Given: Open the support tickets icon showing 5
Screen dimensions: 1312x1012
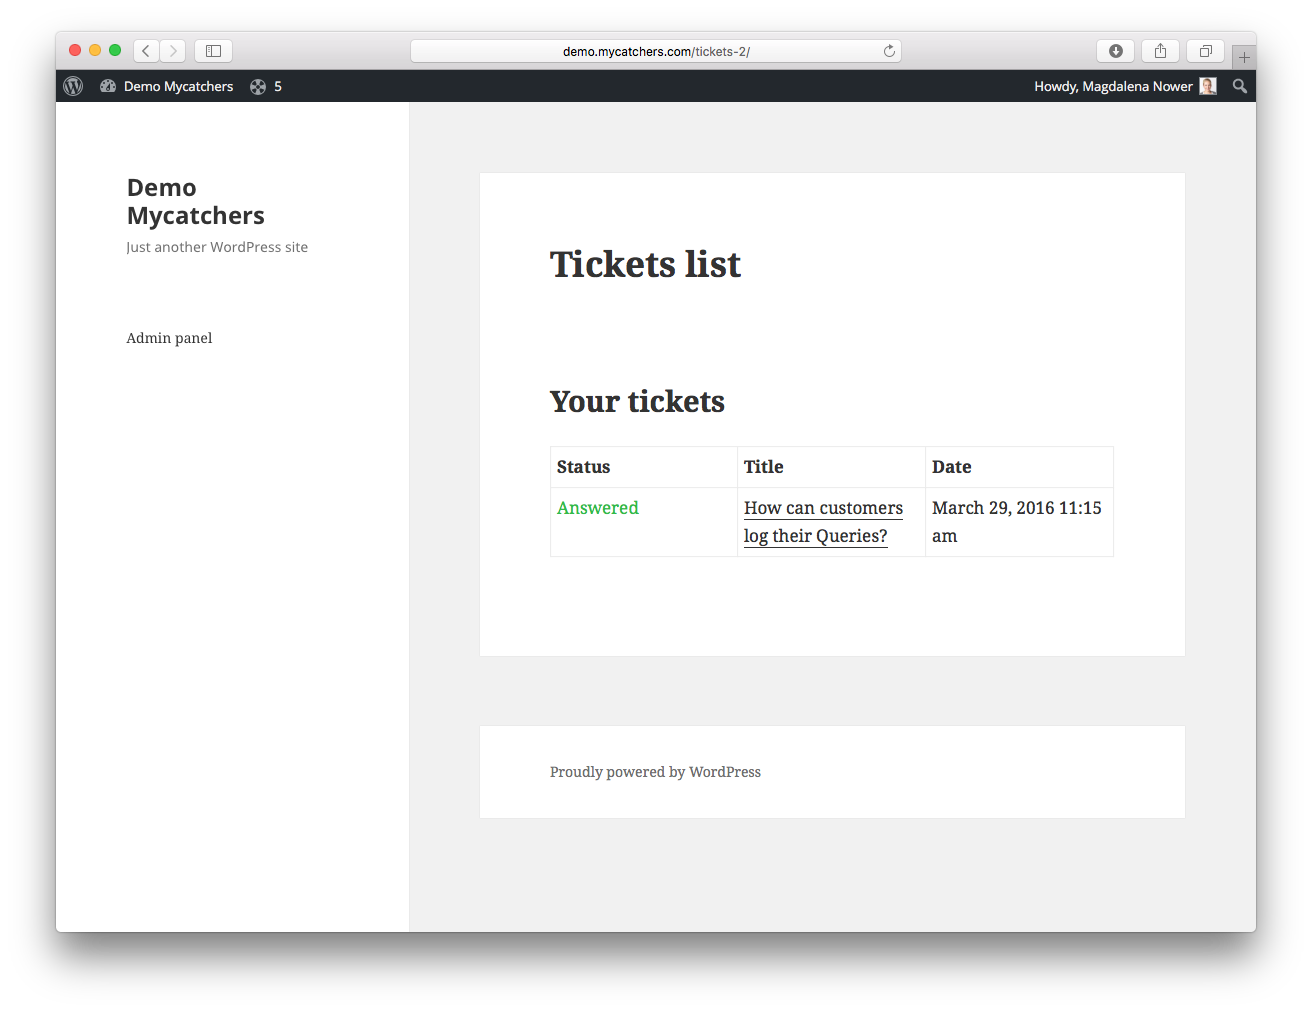Looking at the screenshot, I should tap(265, 86).
